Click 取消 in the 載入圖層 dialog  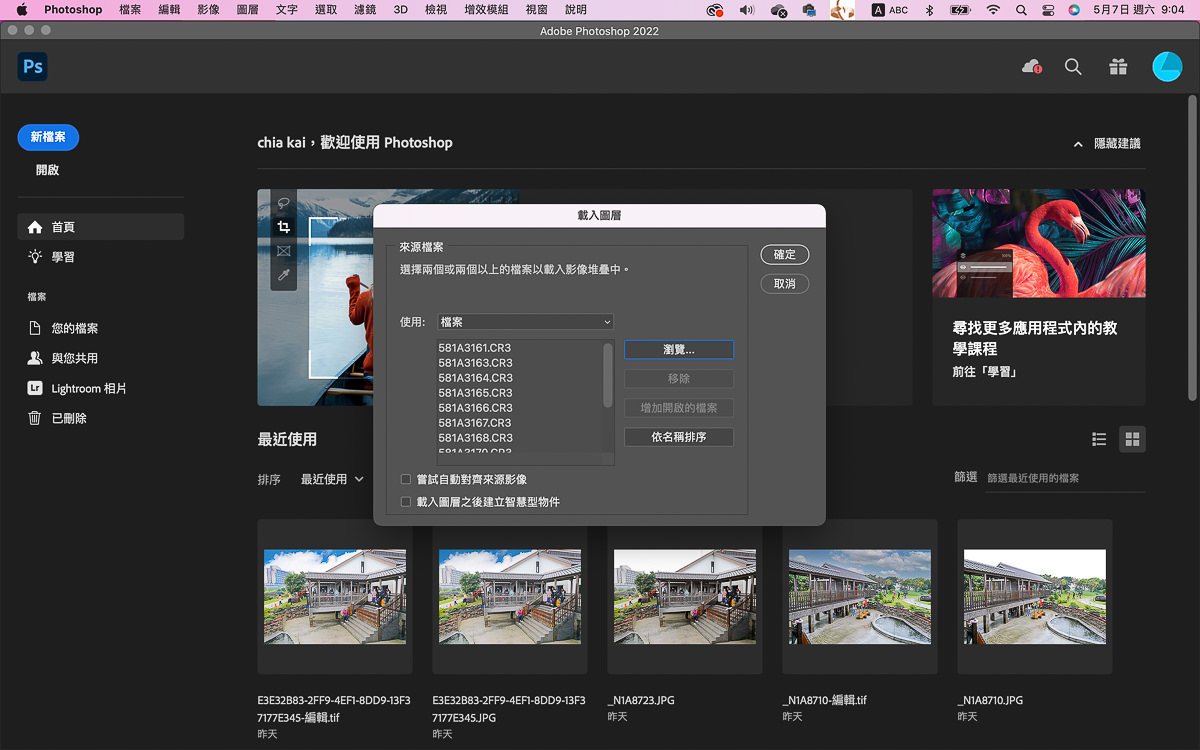(785, 284)
